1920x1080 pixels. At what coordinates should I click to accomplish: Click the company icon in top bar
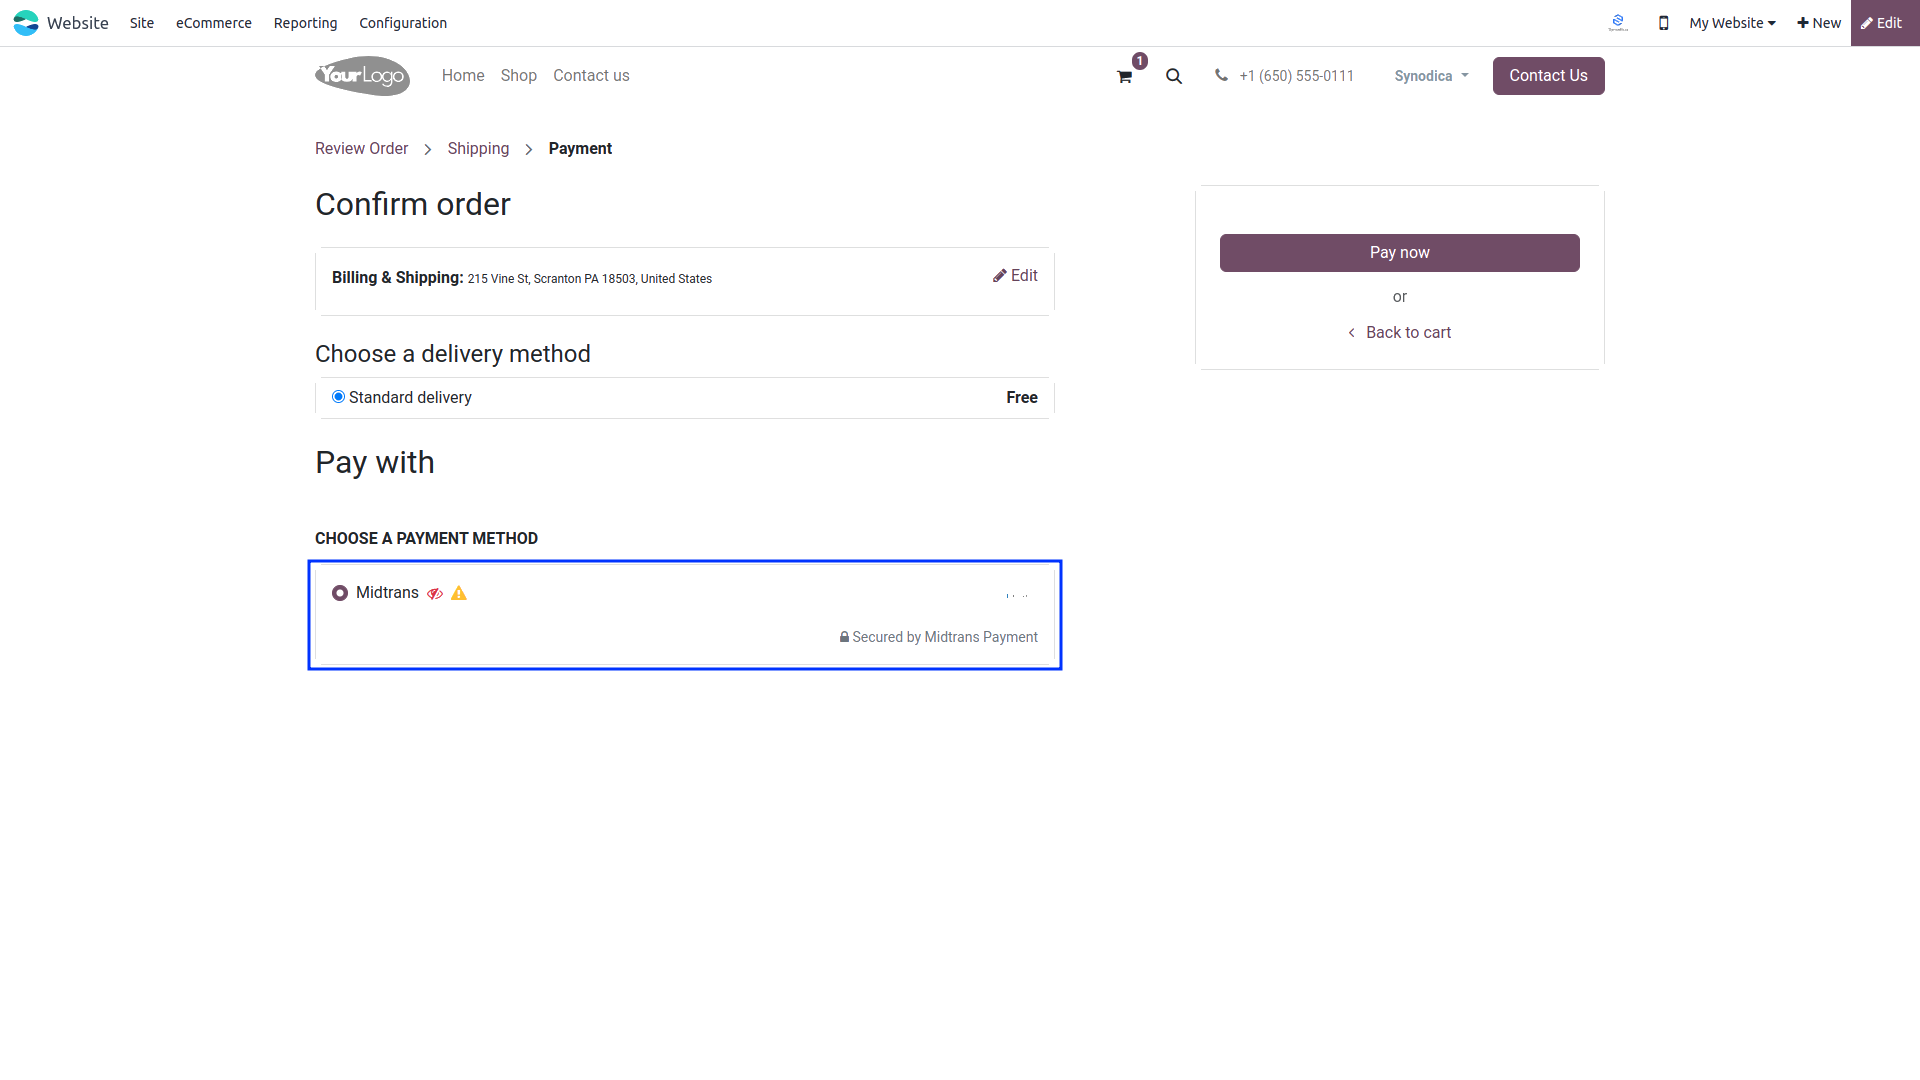pyautogui.click(x=1618, y=23)
